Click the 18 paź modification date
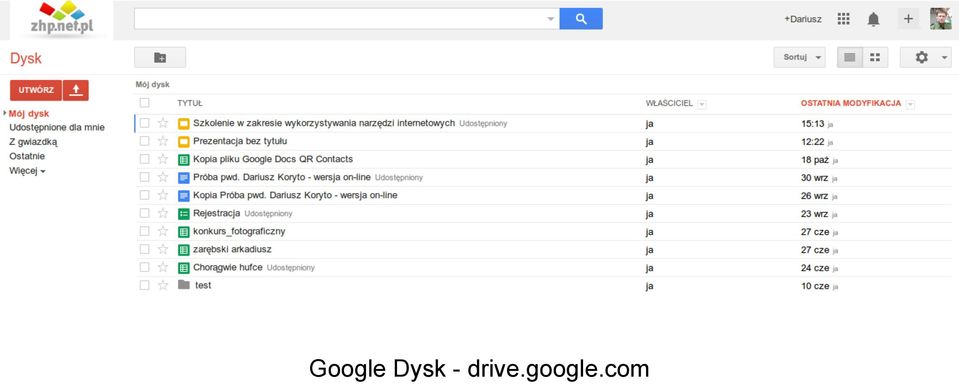 [x=815, y=160]
